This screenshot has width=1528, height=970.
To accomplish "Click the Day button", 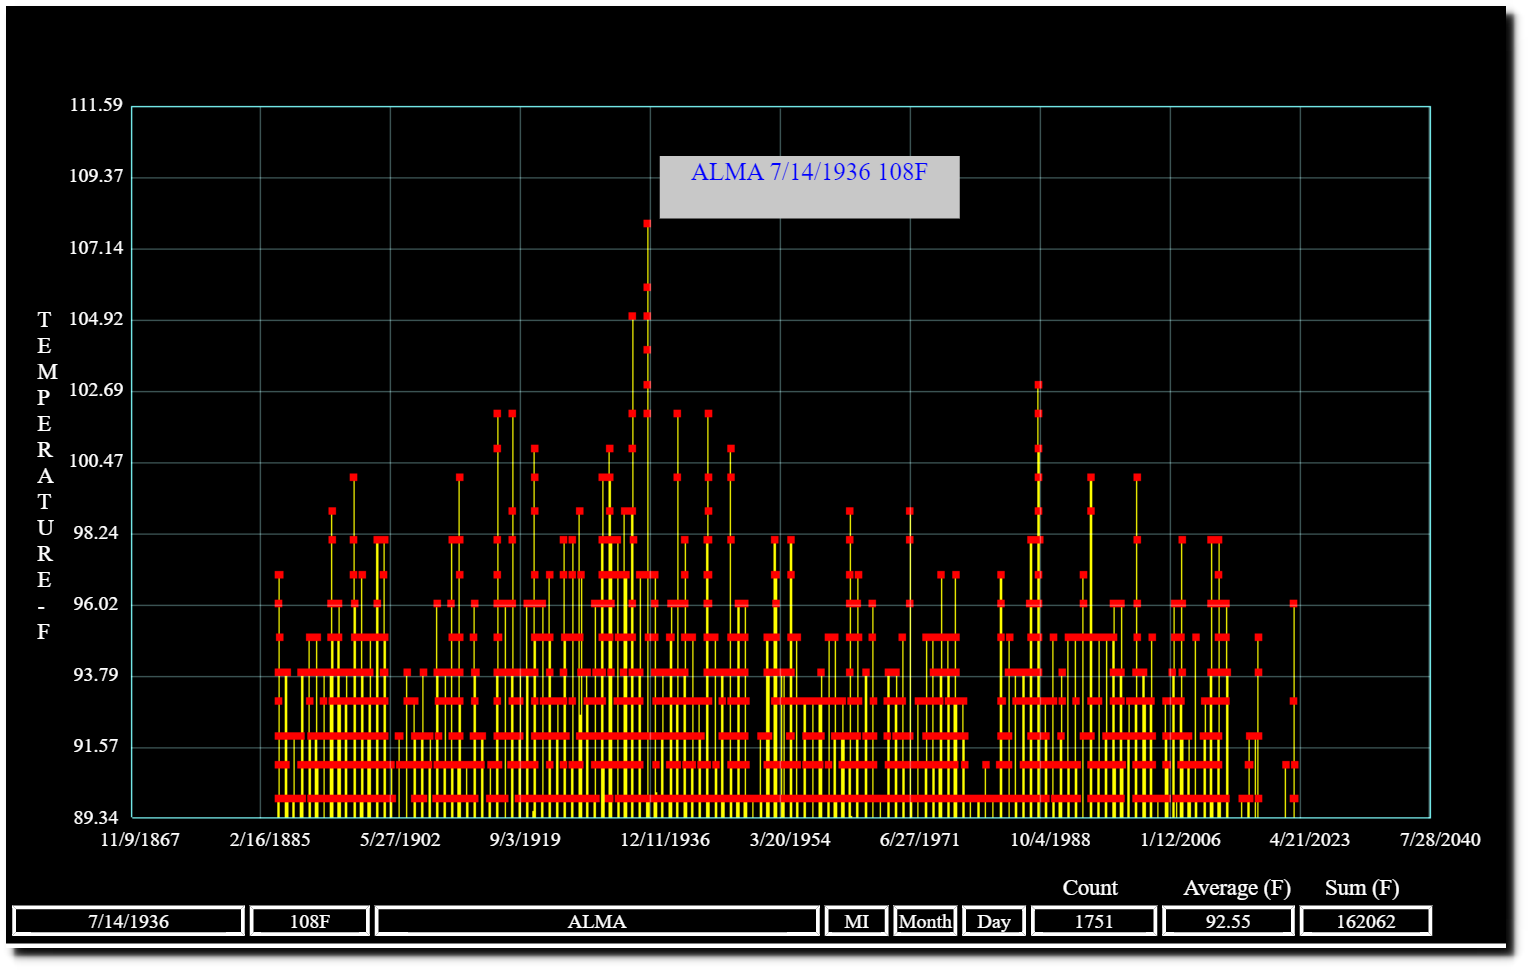I will [994, 921].
